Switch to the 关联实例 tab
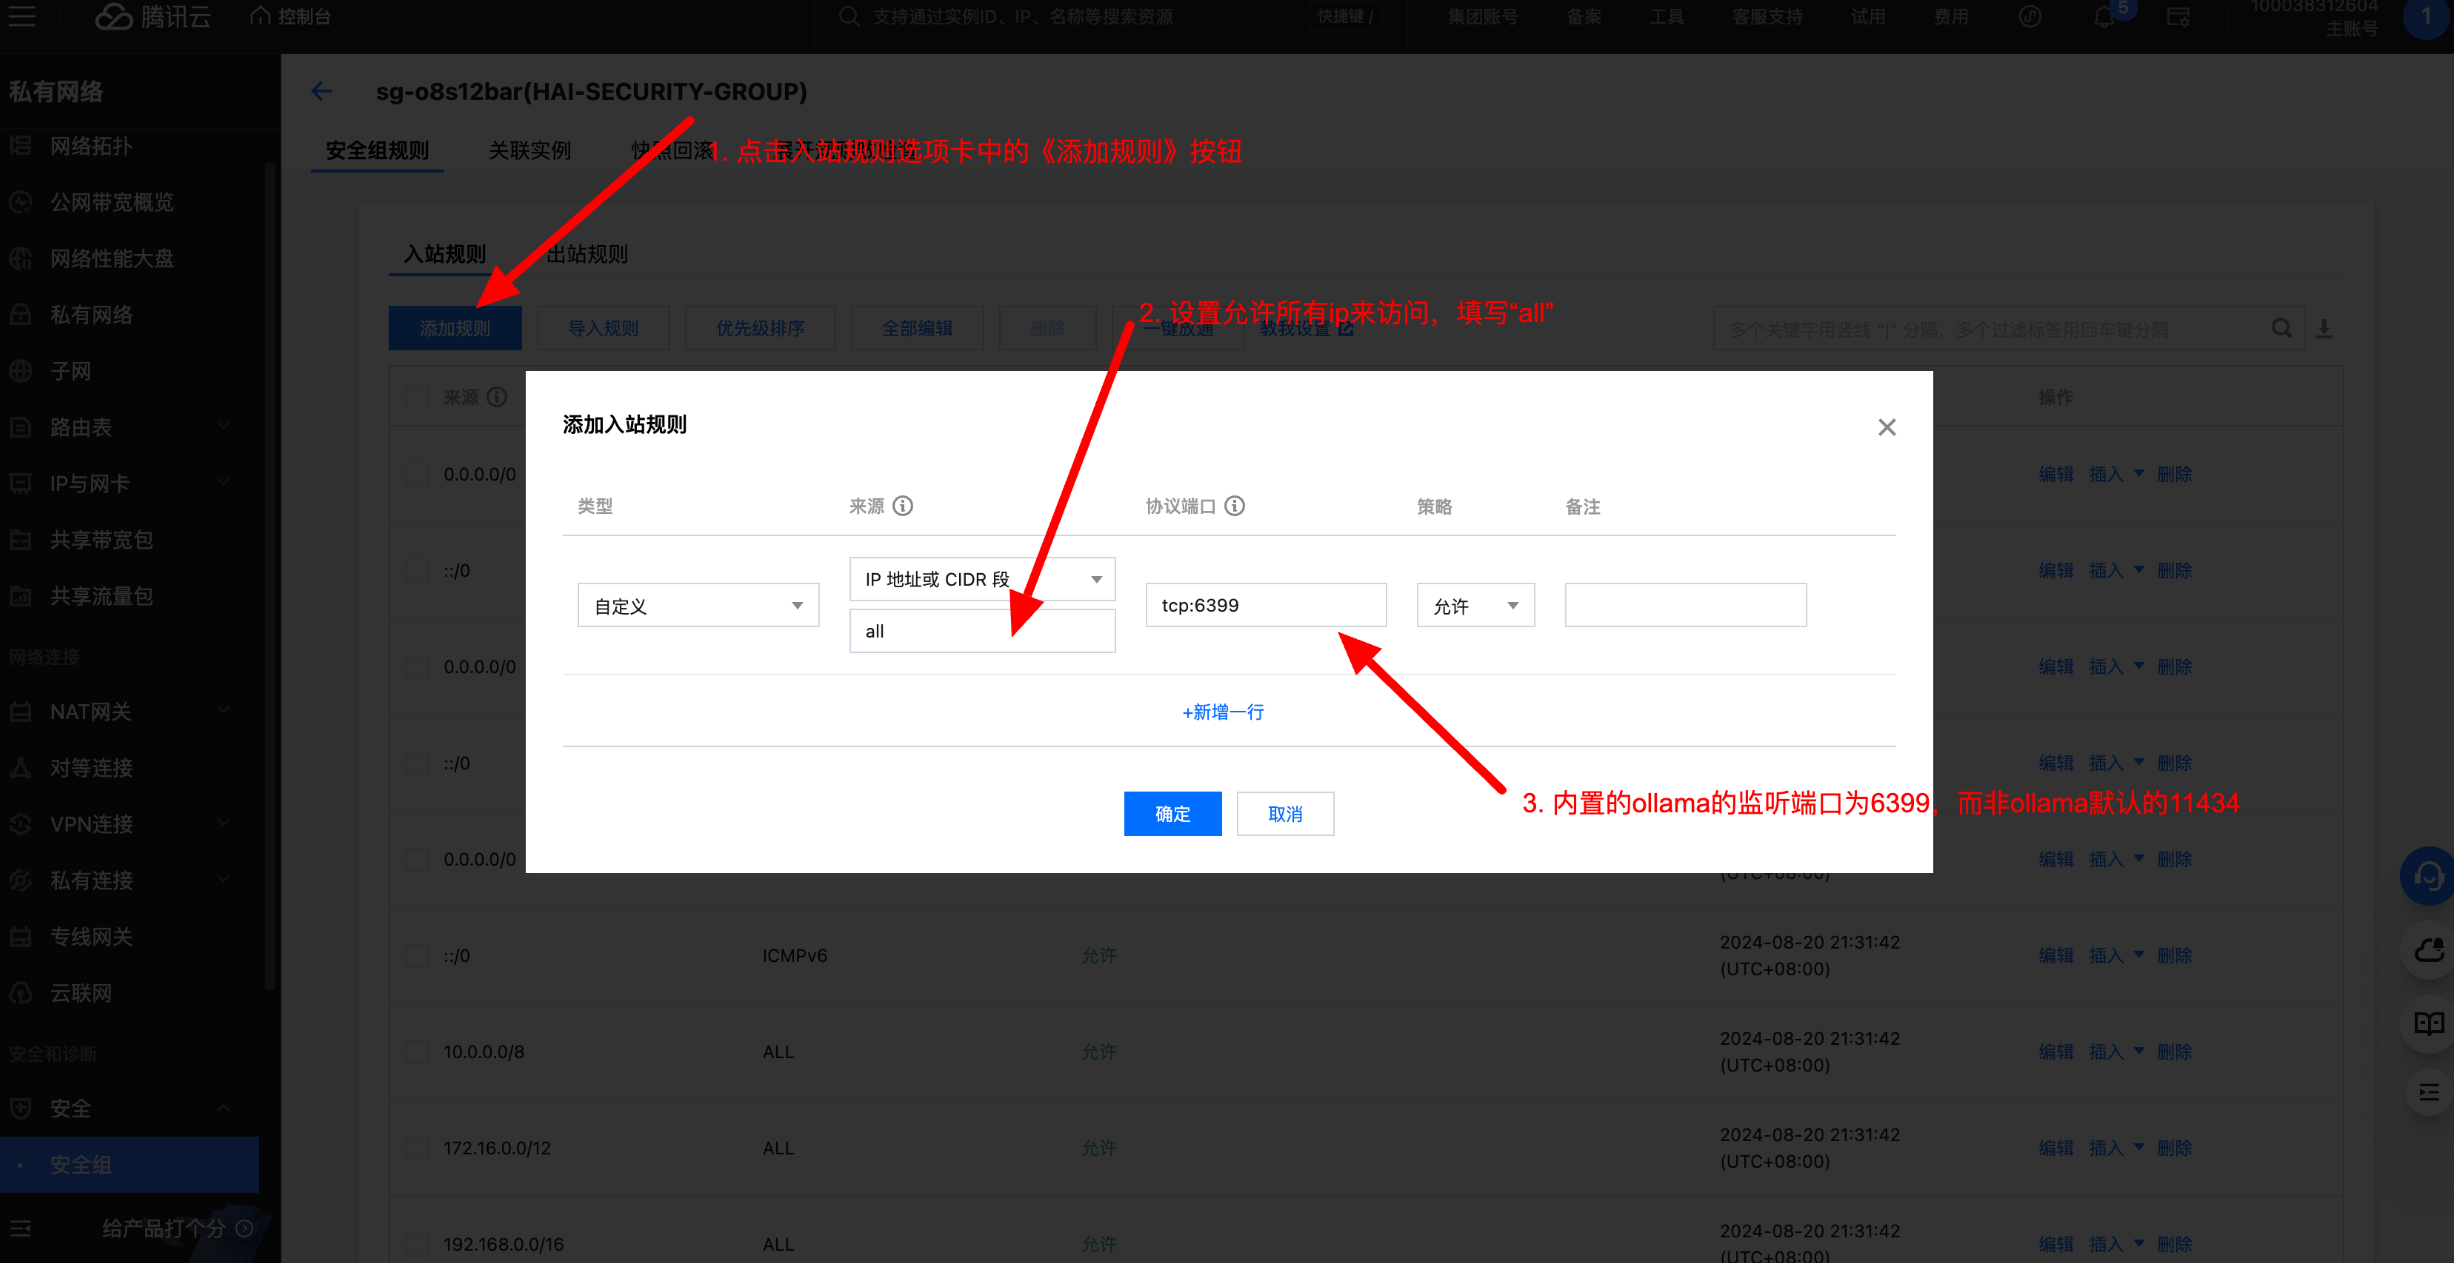 pos(529,151)
